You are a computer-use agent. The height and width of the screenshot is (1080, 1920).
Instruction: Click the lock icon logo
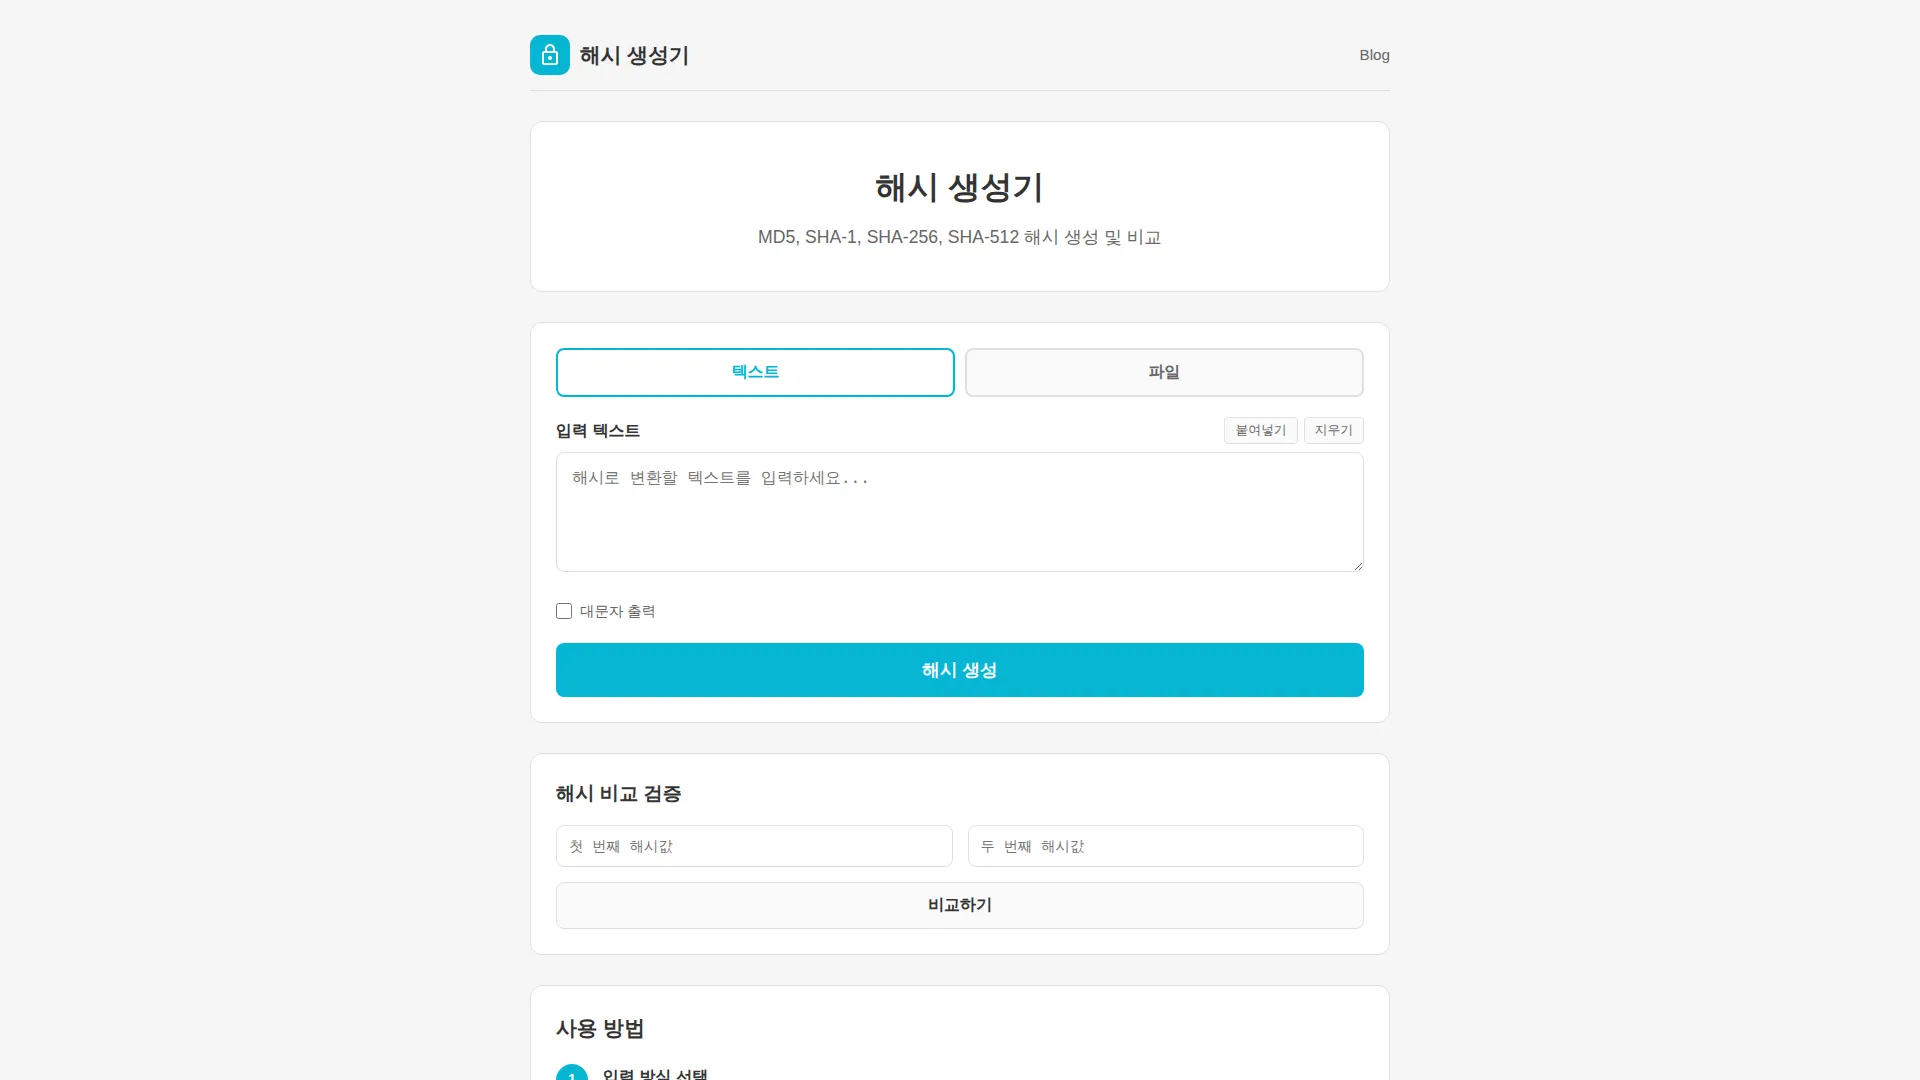click(549, 55)
